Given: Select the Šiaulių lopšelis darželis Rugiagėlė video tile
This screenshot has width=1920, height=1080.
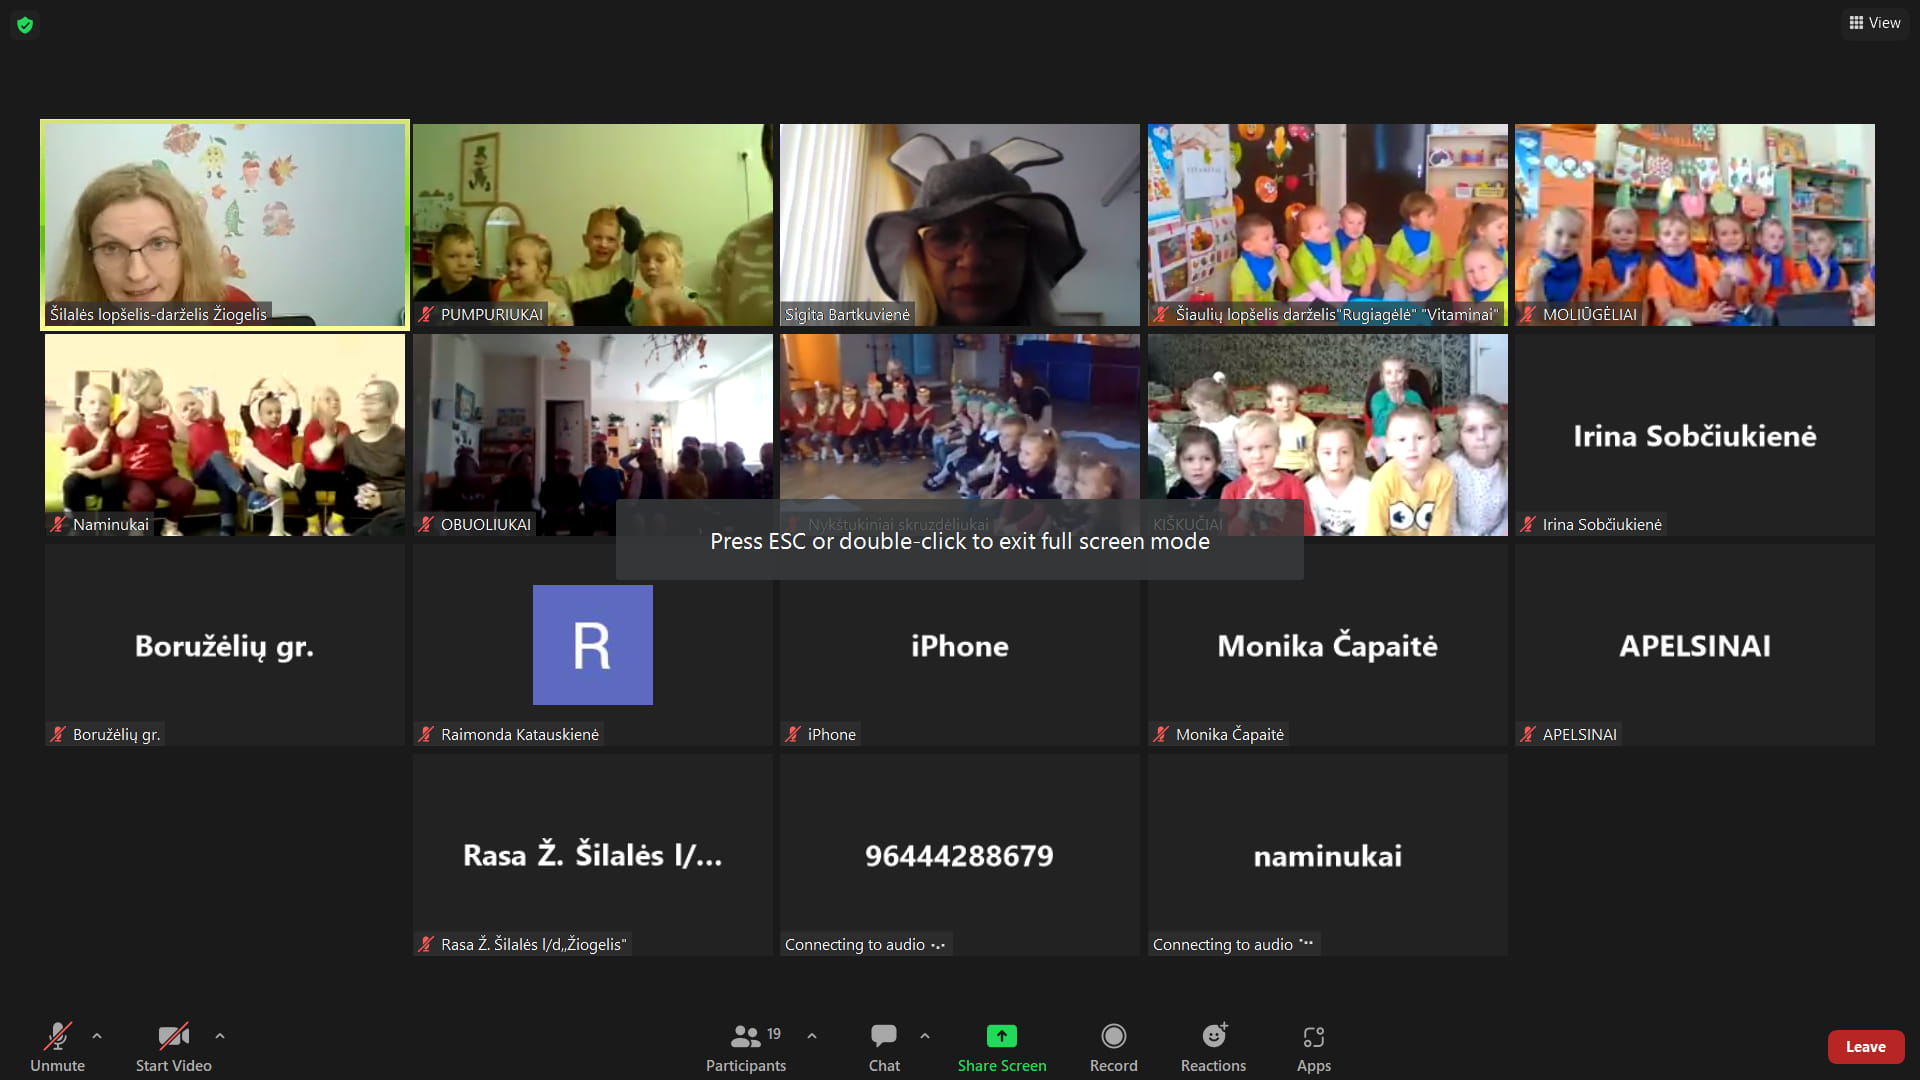Looking at the screenshot, I should pyautogui.click(x=1327, y=224).
